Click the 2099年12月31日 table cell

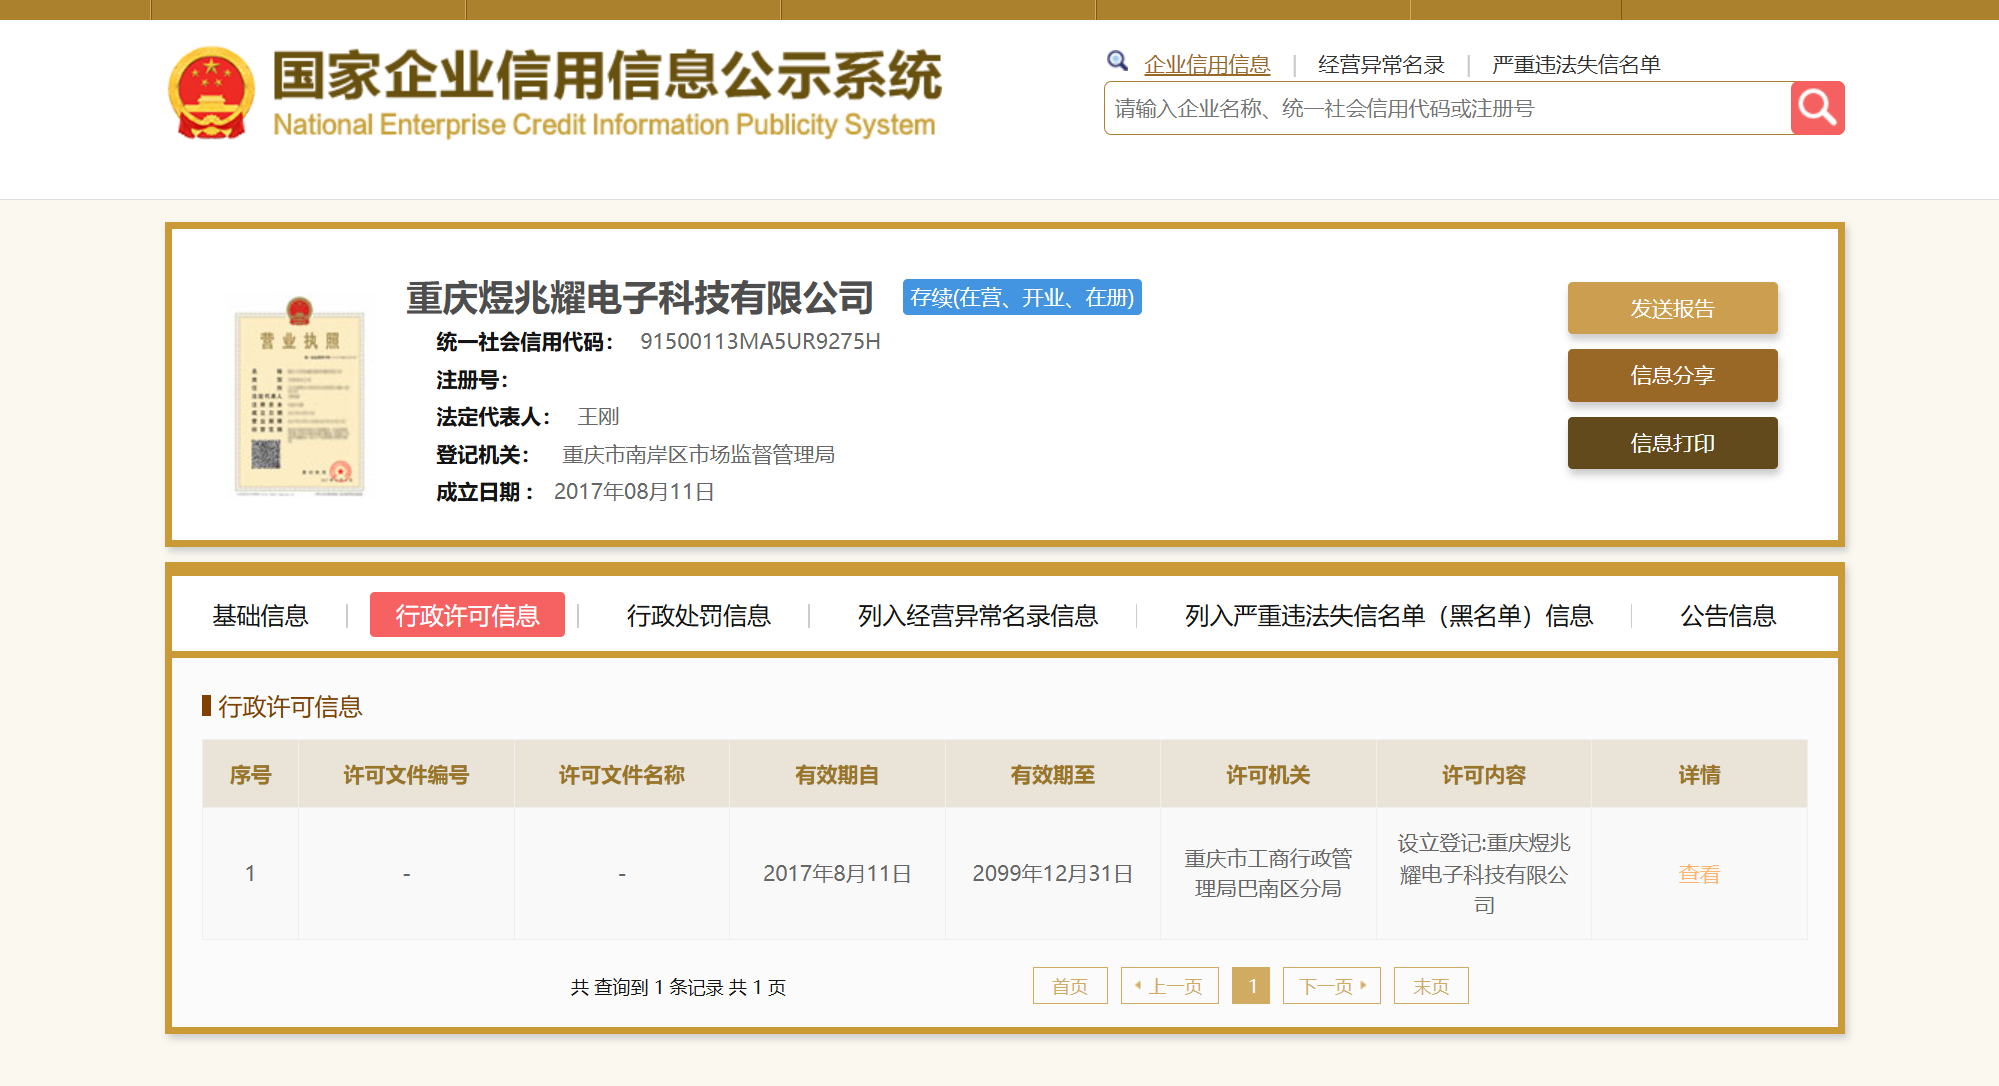(1053, 873)
